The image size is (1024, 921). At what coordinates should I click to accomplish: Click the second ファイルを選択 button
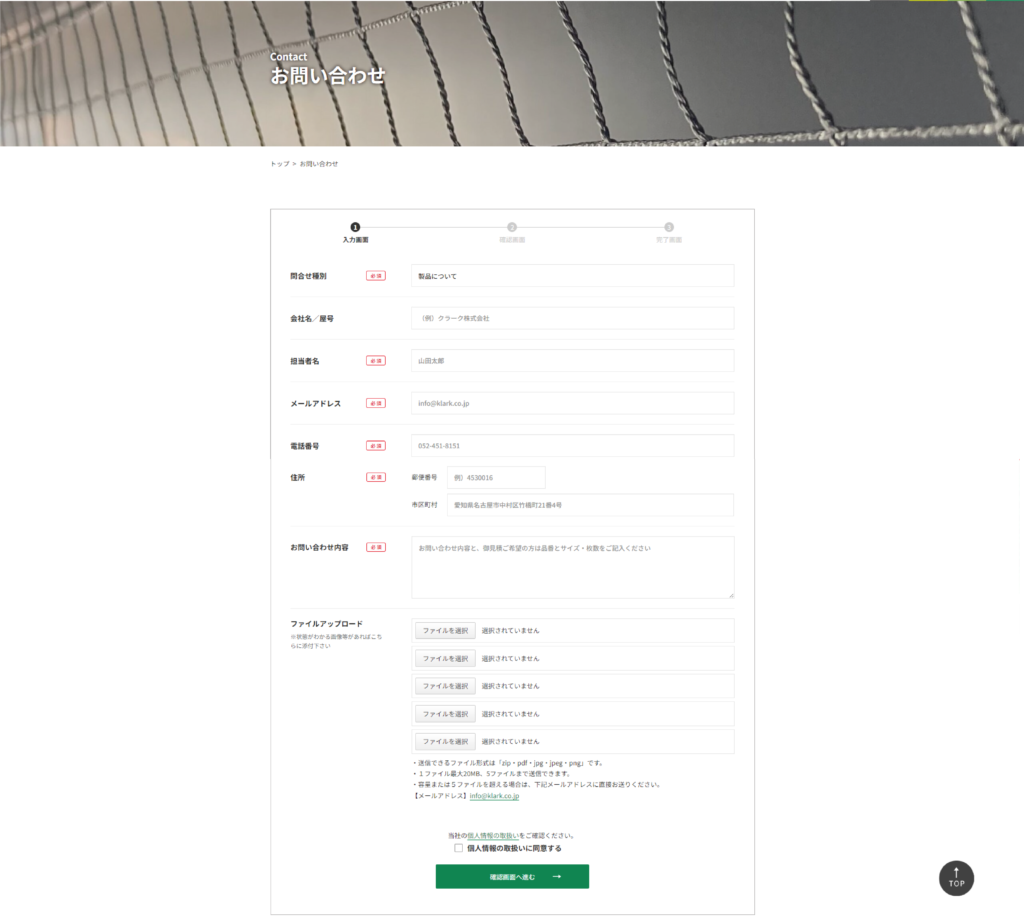coord(445,658)
